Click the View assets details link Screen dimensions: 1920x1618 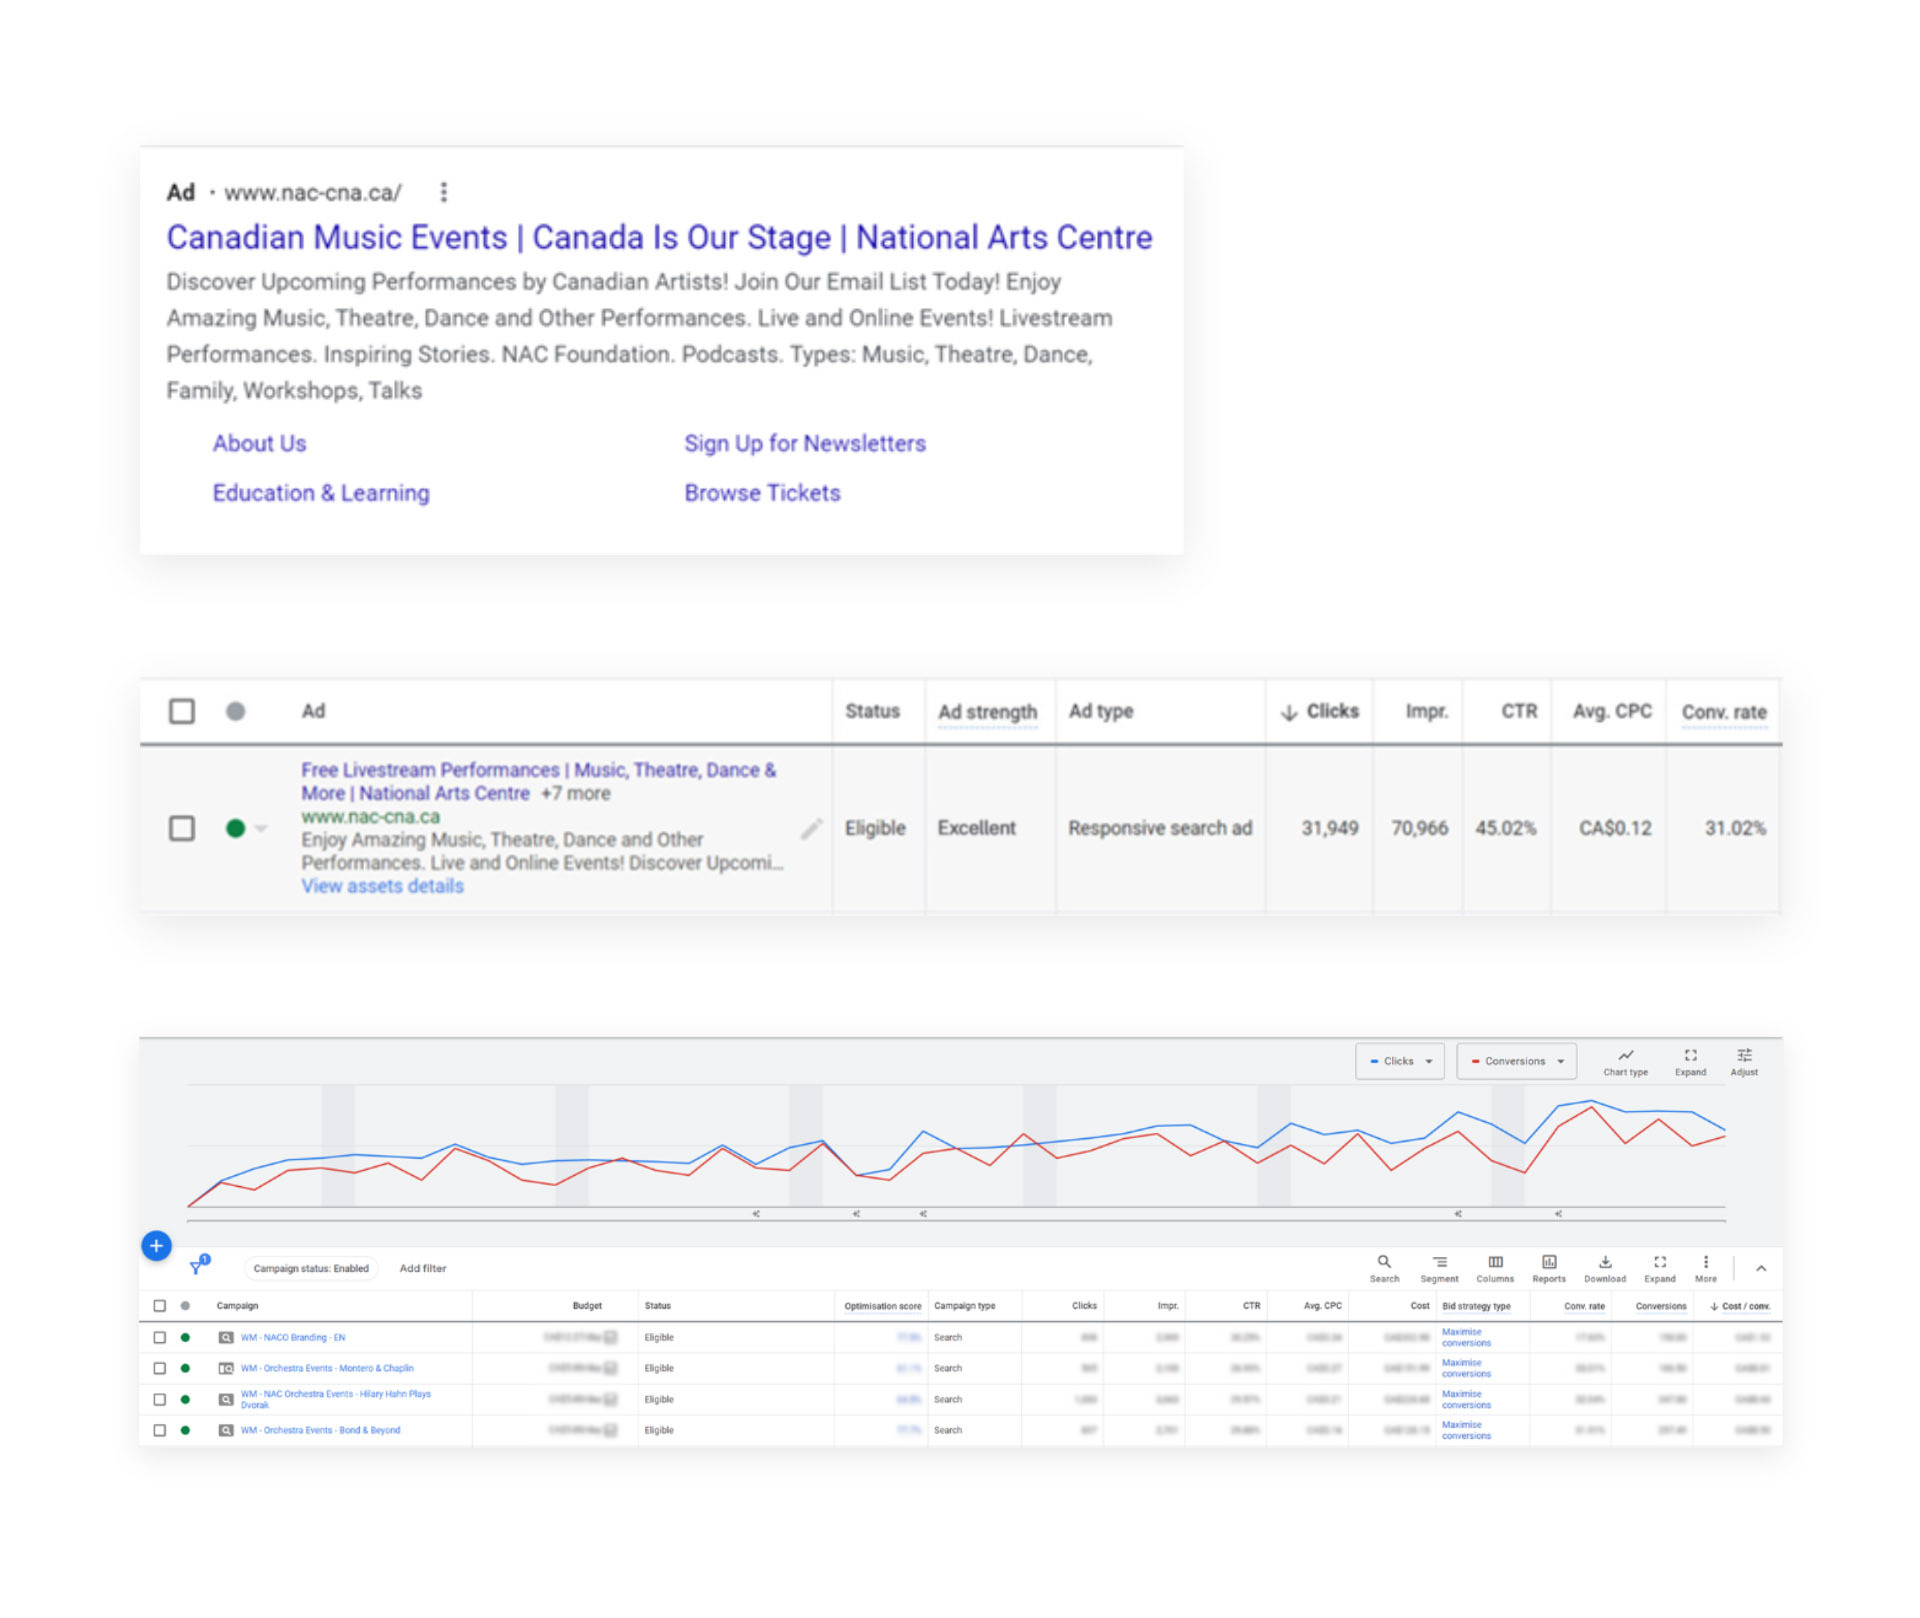click(x=382, y=886)
